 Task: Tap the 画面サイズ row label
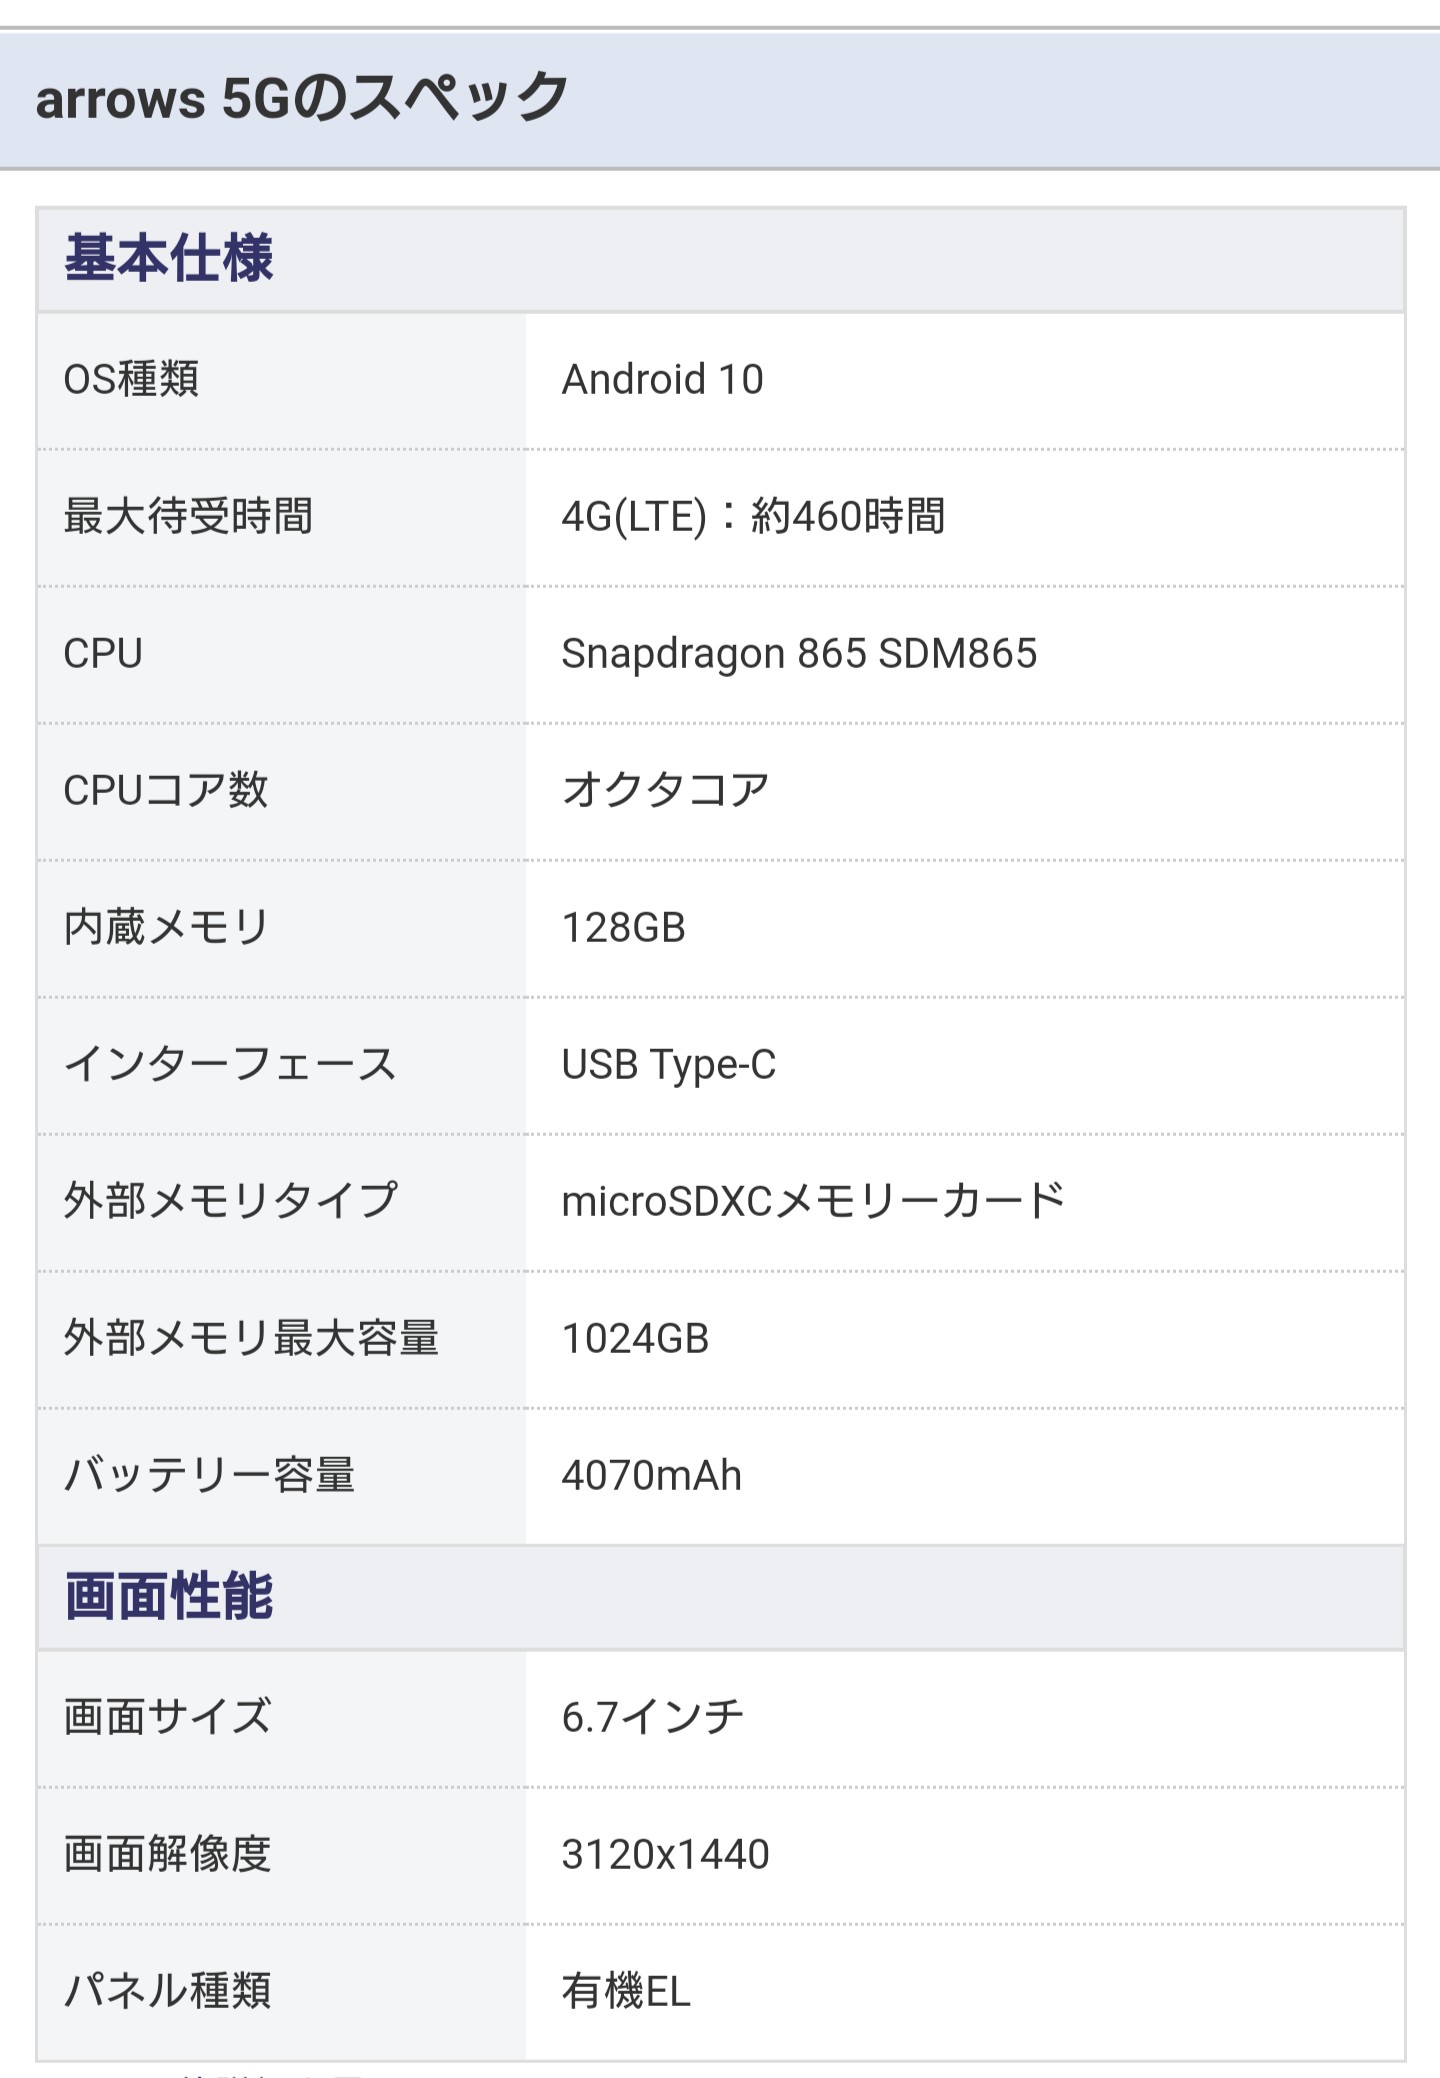(167, 1717)
